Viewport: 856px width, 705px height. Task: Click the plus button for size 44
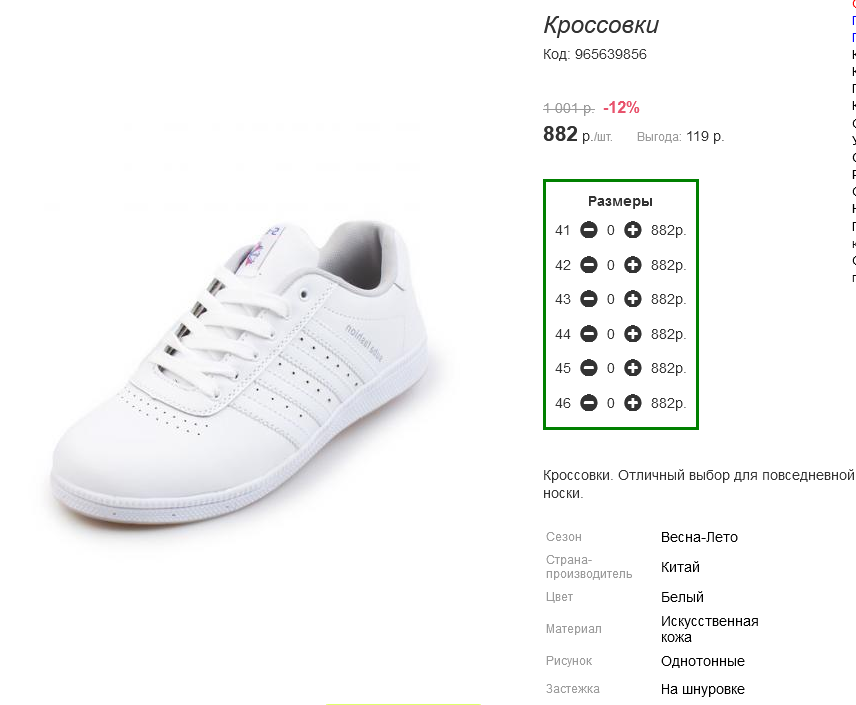click(x=632, y=334)
